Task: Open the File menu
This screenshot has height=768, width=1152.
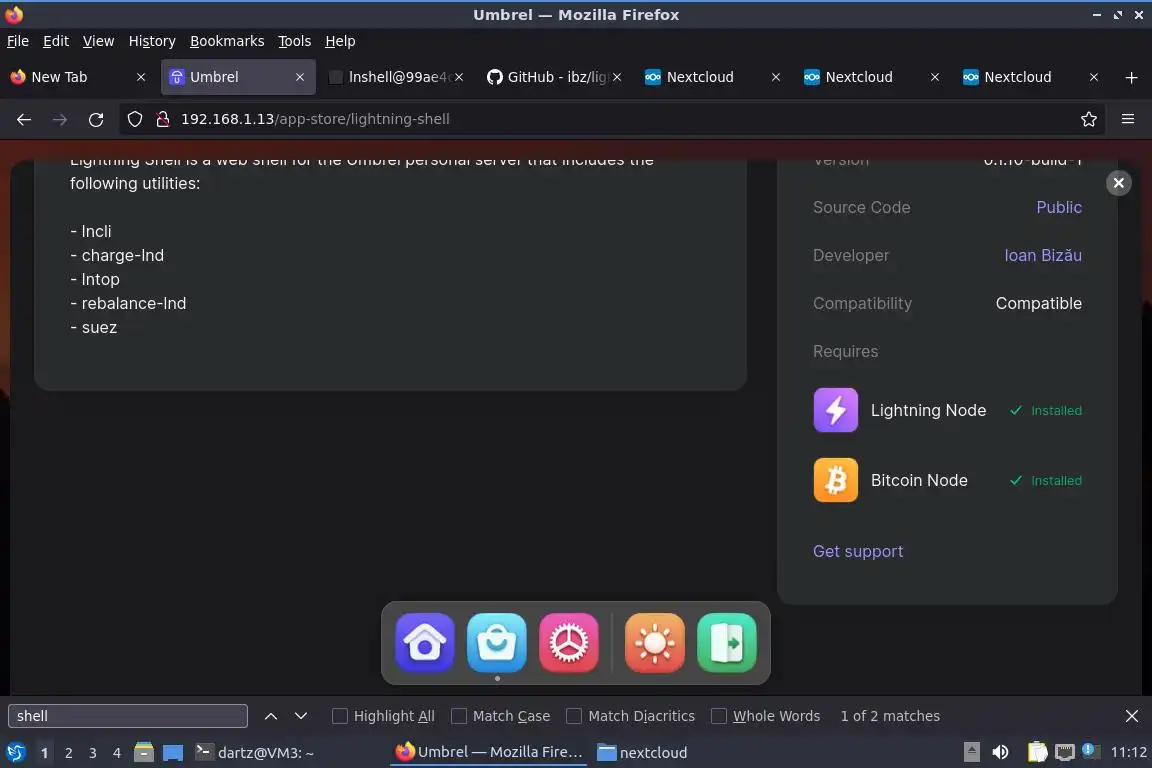Action: pyautogui.click(x=18, y=41)
